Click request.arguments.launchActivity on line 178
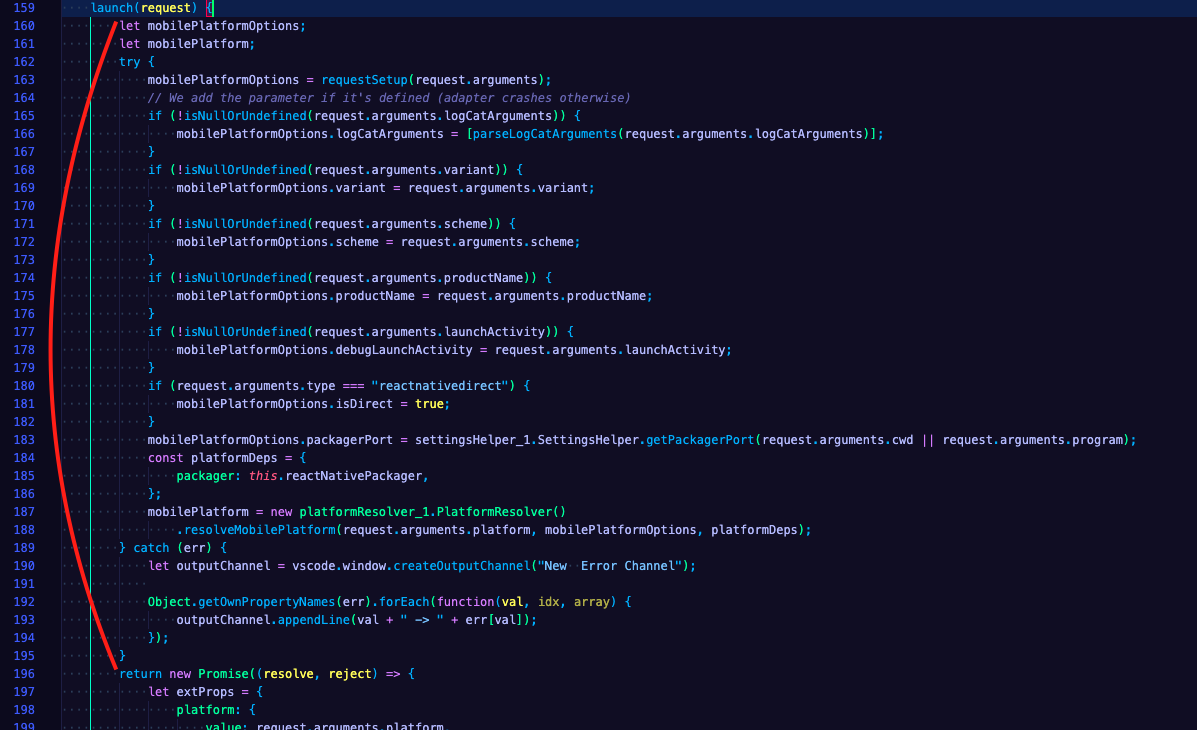The width and height of the screenshot is (1197, 730). [x=610, y=350]
